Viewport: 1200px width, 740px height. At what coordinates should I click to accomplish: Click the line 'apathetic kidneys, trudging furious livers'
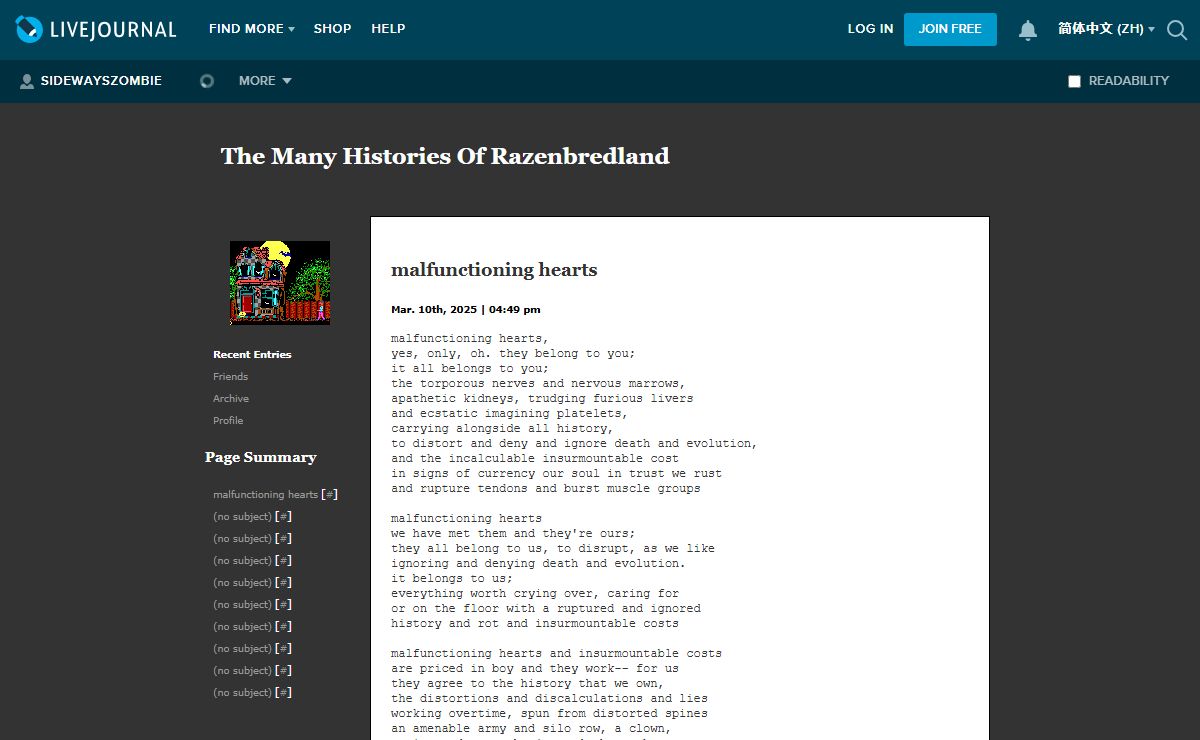542,399
